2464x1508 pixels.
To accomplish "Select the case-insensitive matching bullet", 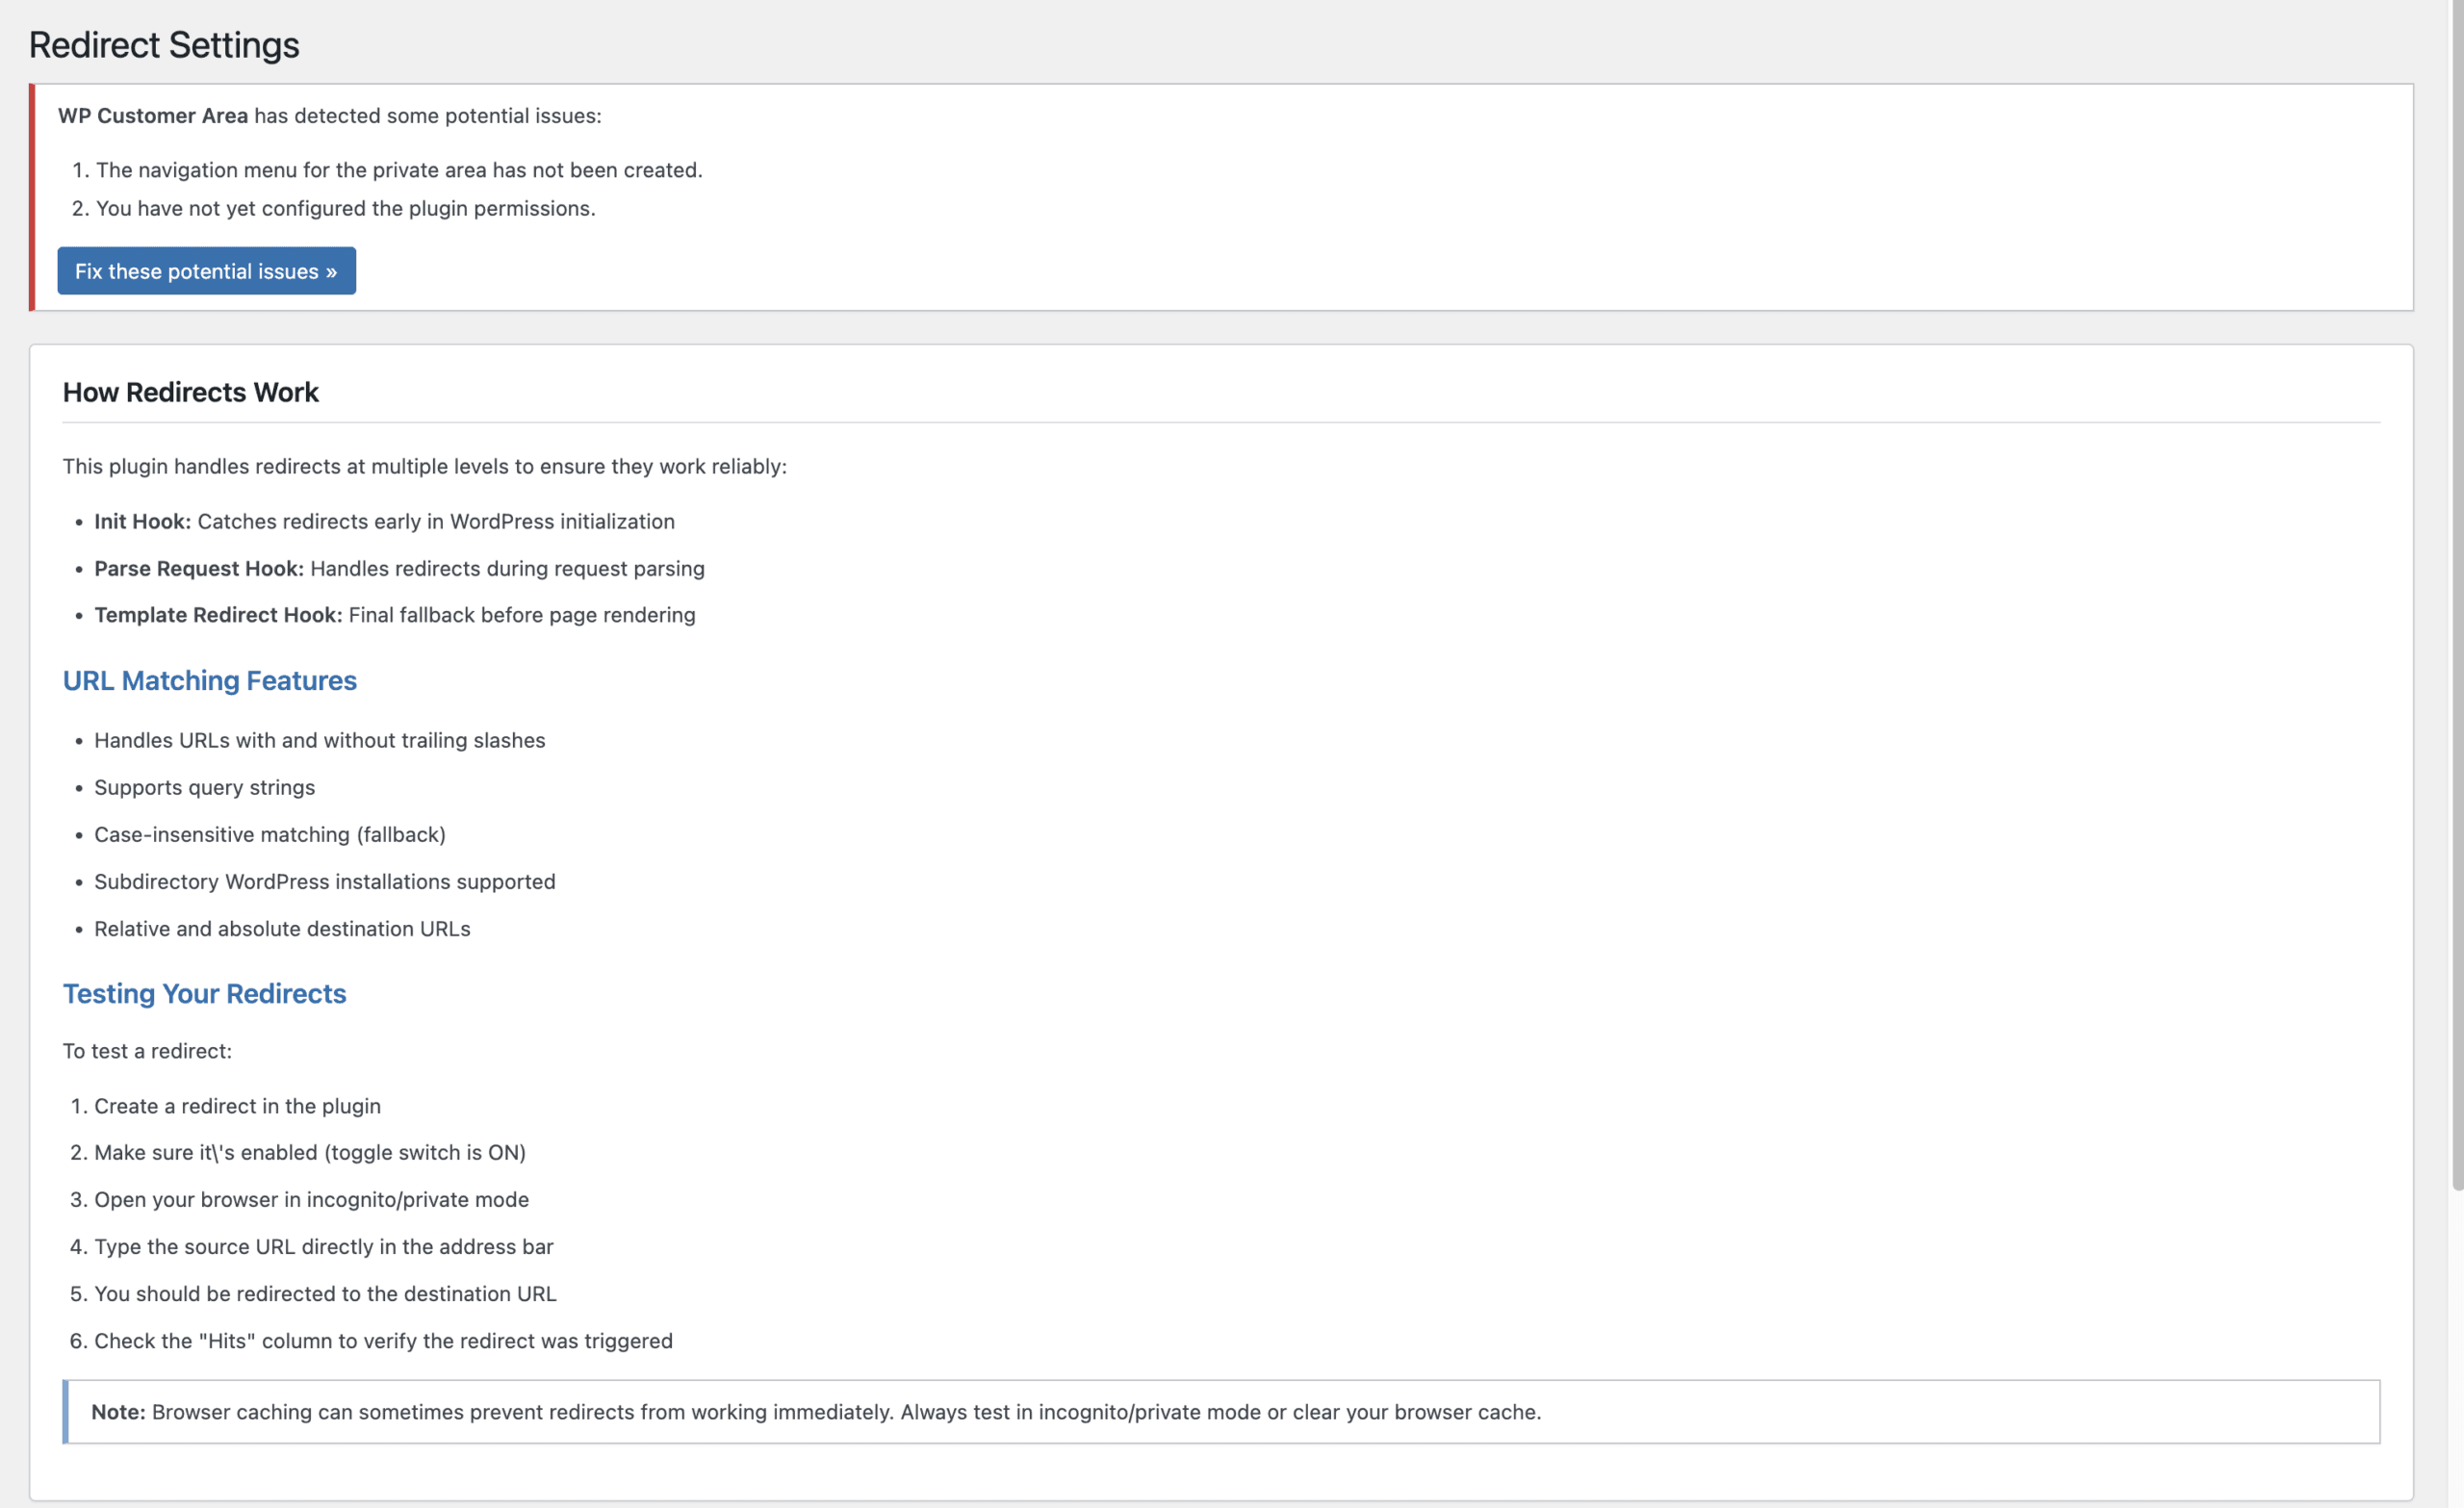I will (270, 834).
